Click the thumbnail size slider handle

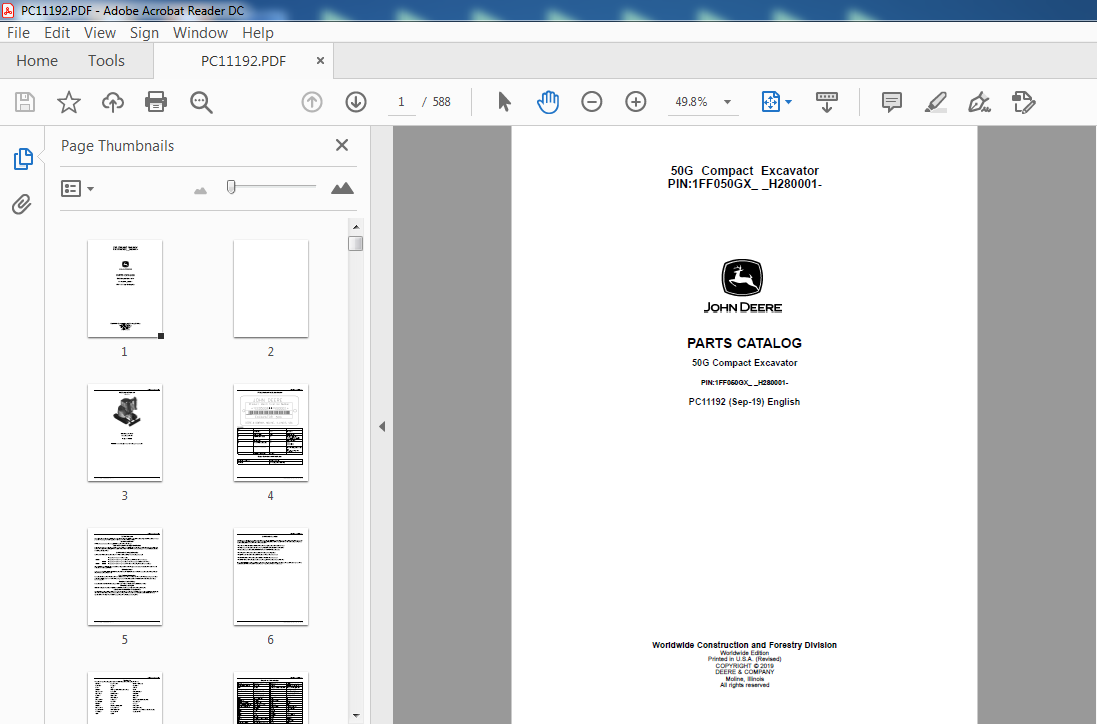(x=231, y=187)
